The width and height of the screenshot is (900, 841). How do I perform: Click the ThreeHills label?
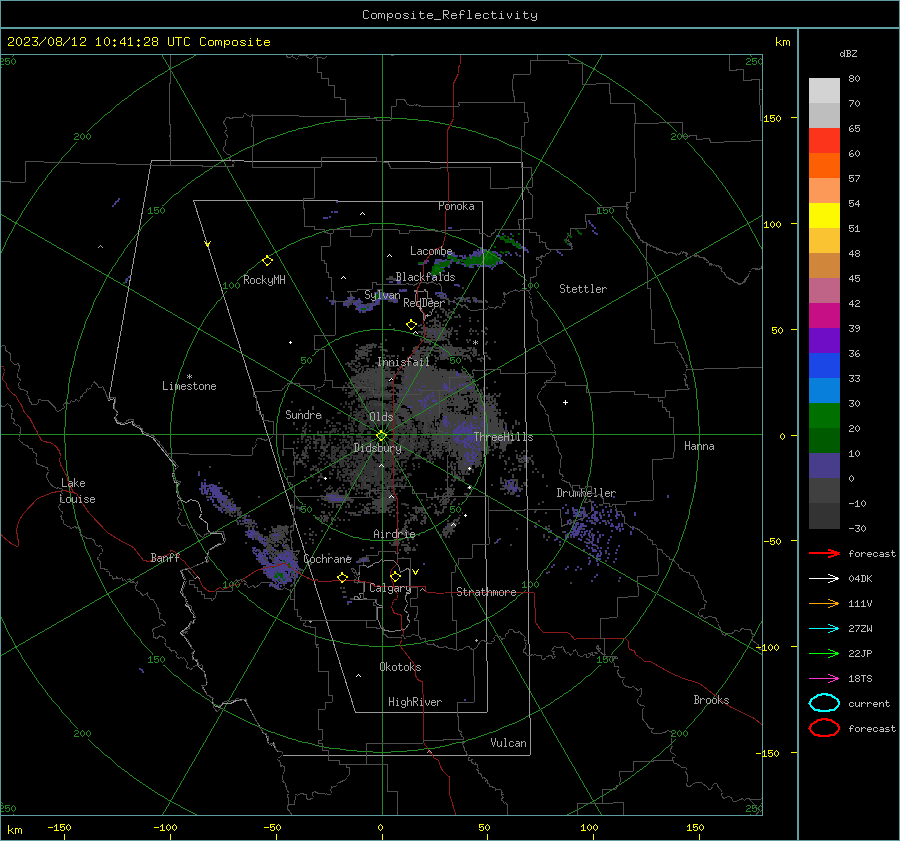click(x=503, y=437)
